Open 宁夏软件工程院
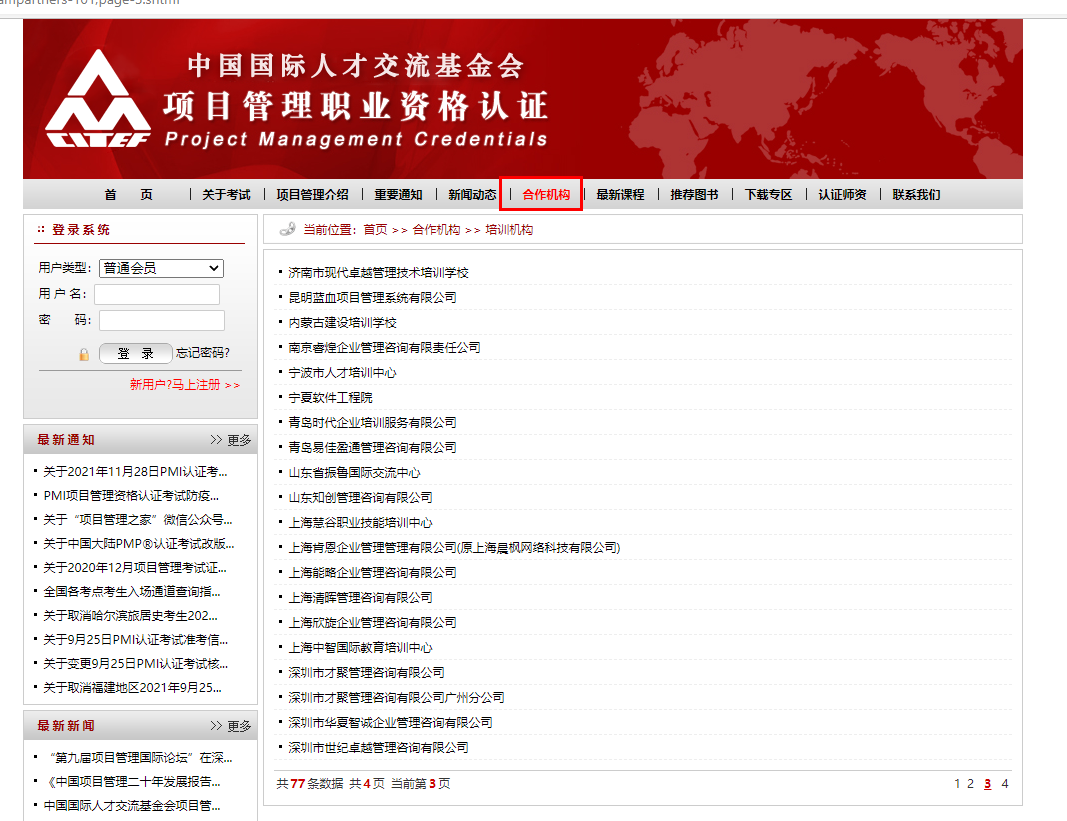Viewport: 1067px width, 821px height. point(331,398)
